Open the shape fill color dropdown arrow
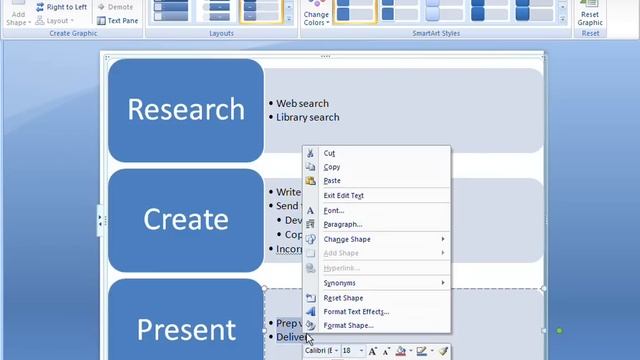 tap(410, 351)
